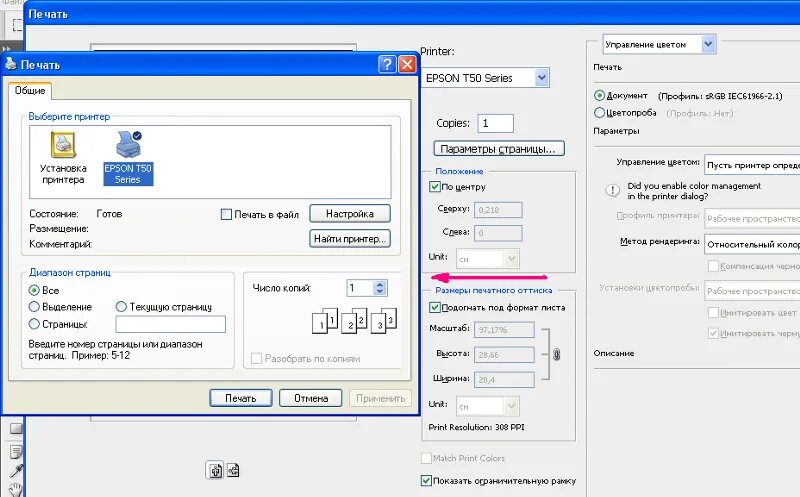This screenshot has width=800, height=497.
Task: Click the Компенсация черной точки checkbox
Action: pos(713,266)
